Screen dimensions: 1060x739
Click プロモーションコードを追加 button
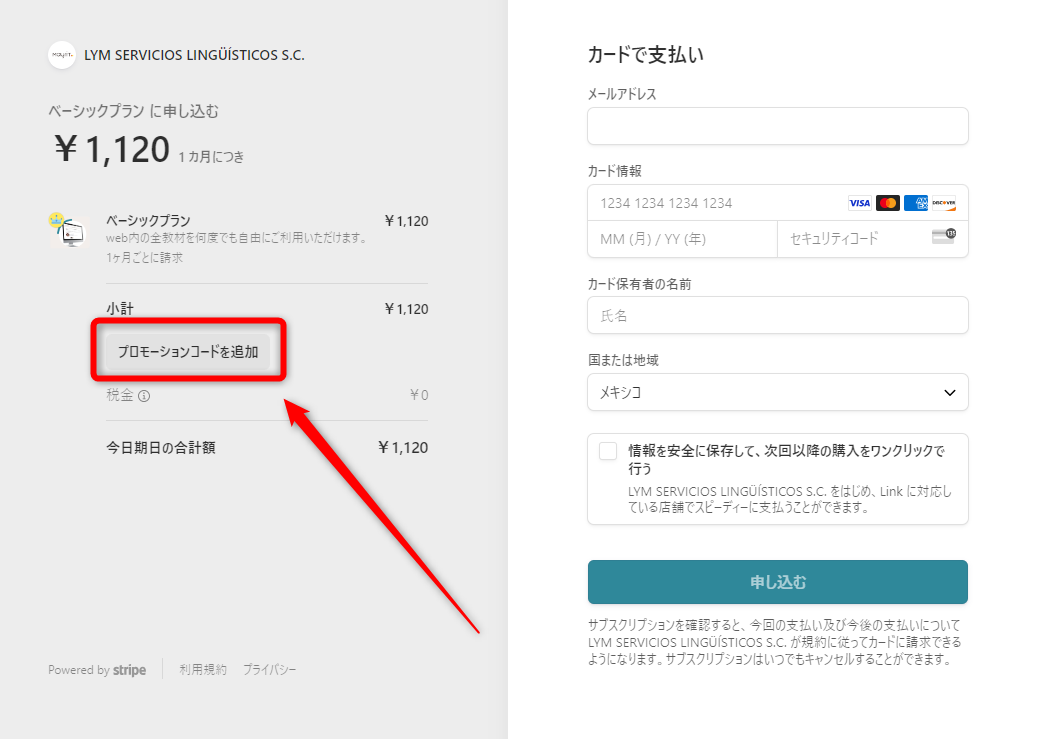click(x=188, y=352)
